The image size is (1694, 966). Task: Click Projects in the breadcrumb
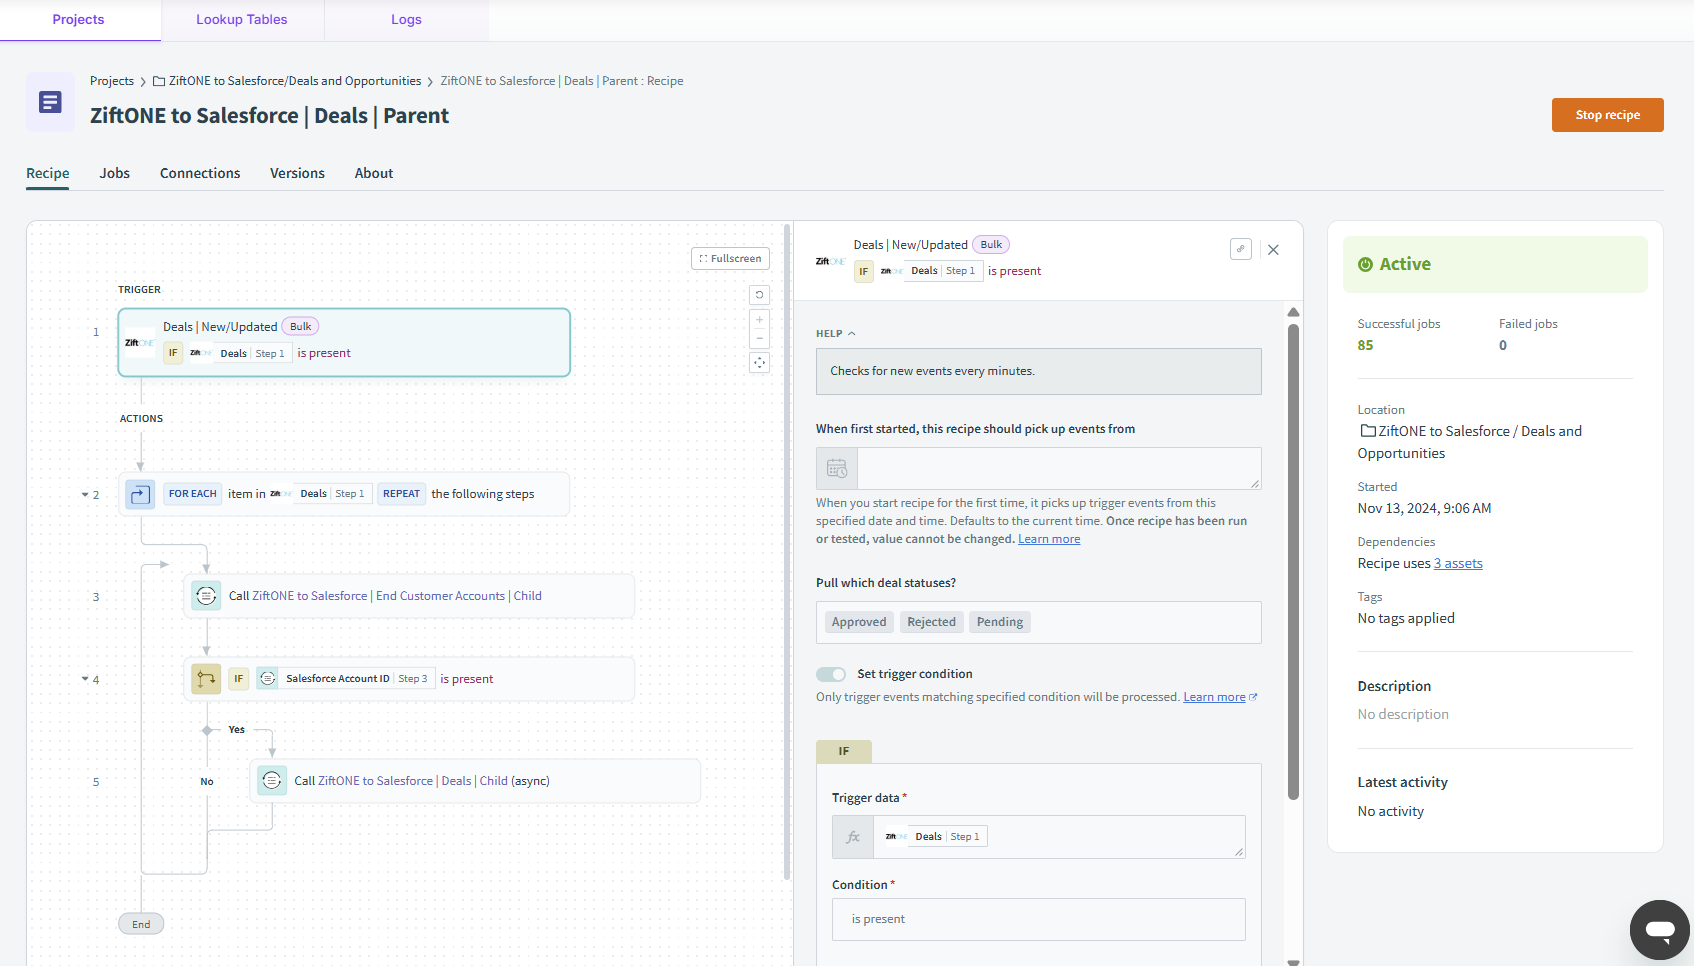click(x=112, y=81)
